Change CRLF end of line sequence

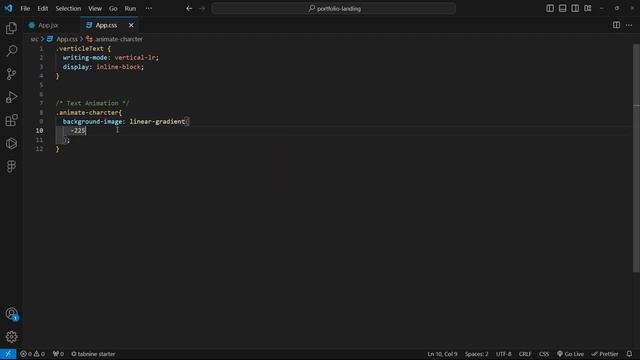click(x=525, y=354)
